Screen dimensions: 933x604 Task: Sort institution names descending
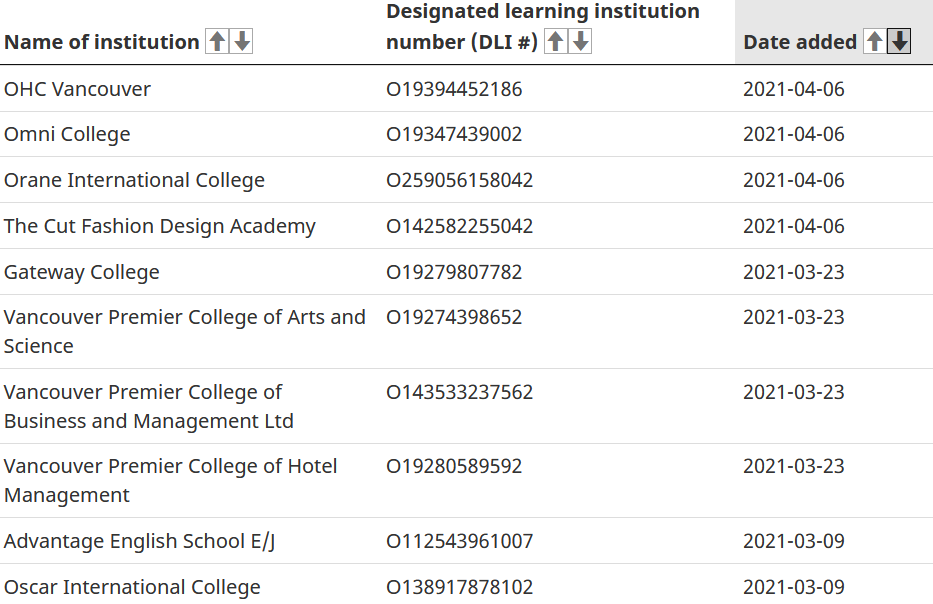tap(241, 42)
